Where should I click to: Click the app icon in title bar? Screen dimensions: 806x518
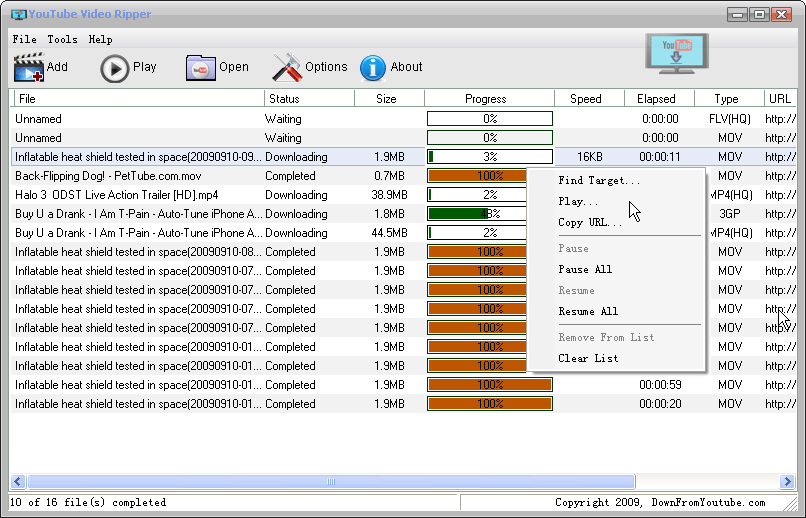[19, 14]
